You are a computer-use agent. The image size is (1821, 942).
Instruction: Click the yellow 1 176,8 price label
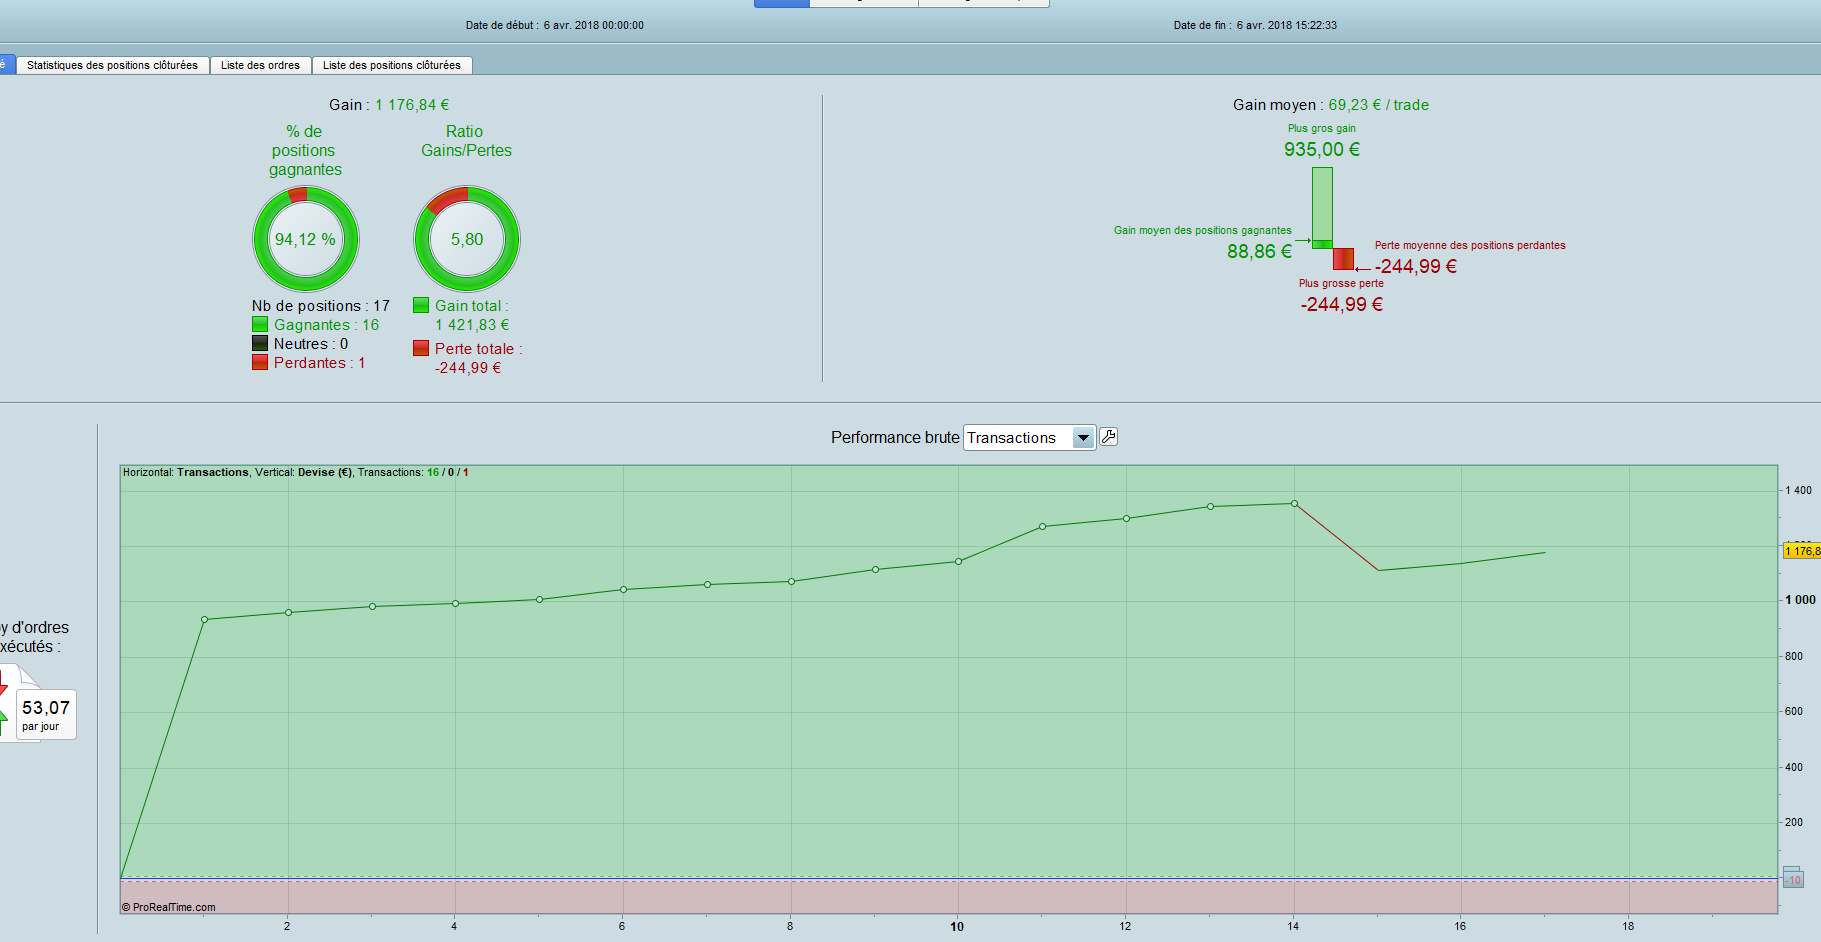(x=1802, y=551)
